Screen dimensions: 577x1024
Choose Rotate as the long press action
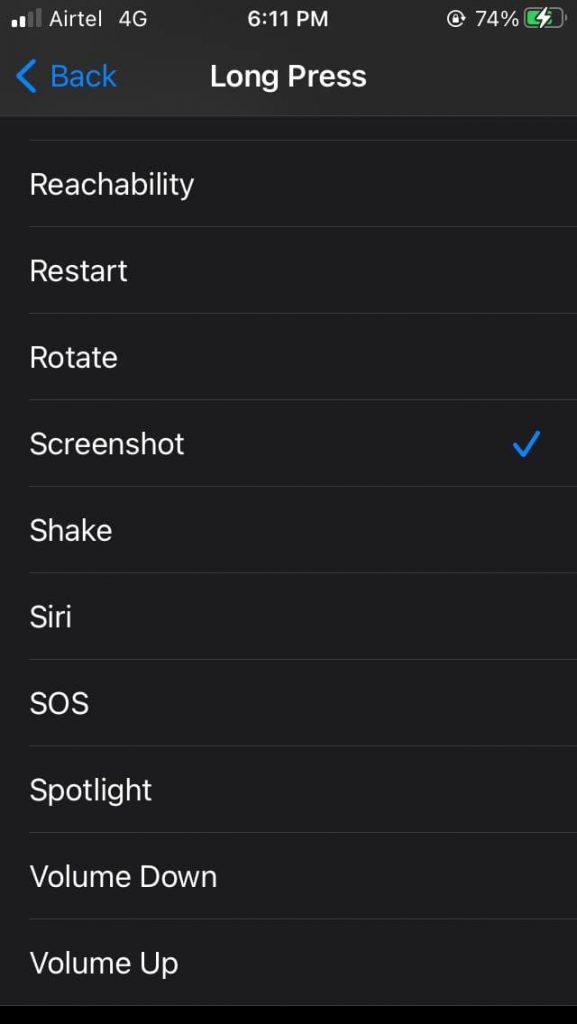[73, 357]
